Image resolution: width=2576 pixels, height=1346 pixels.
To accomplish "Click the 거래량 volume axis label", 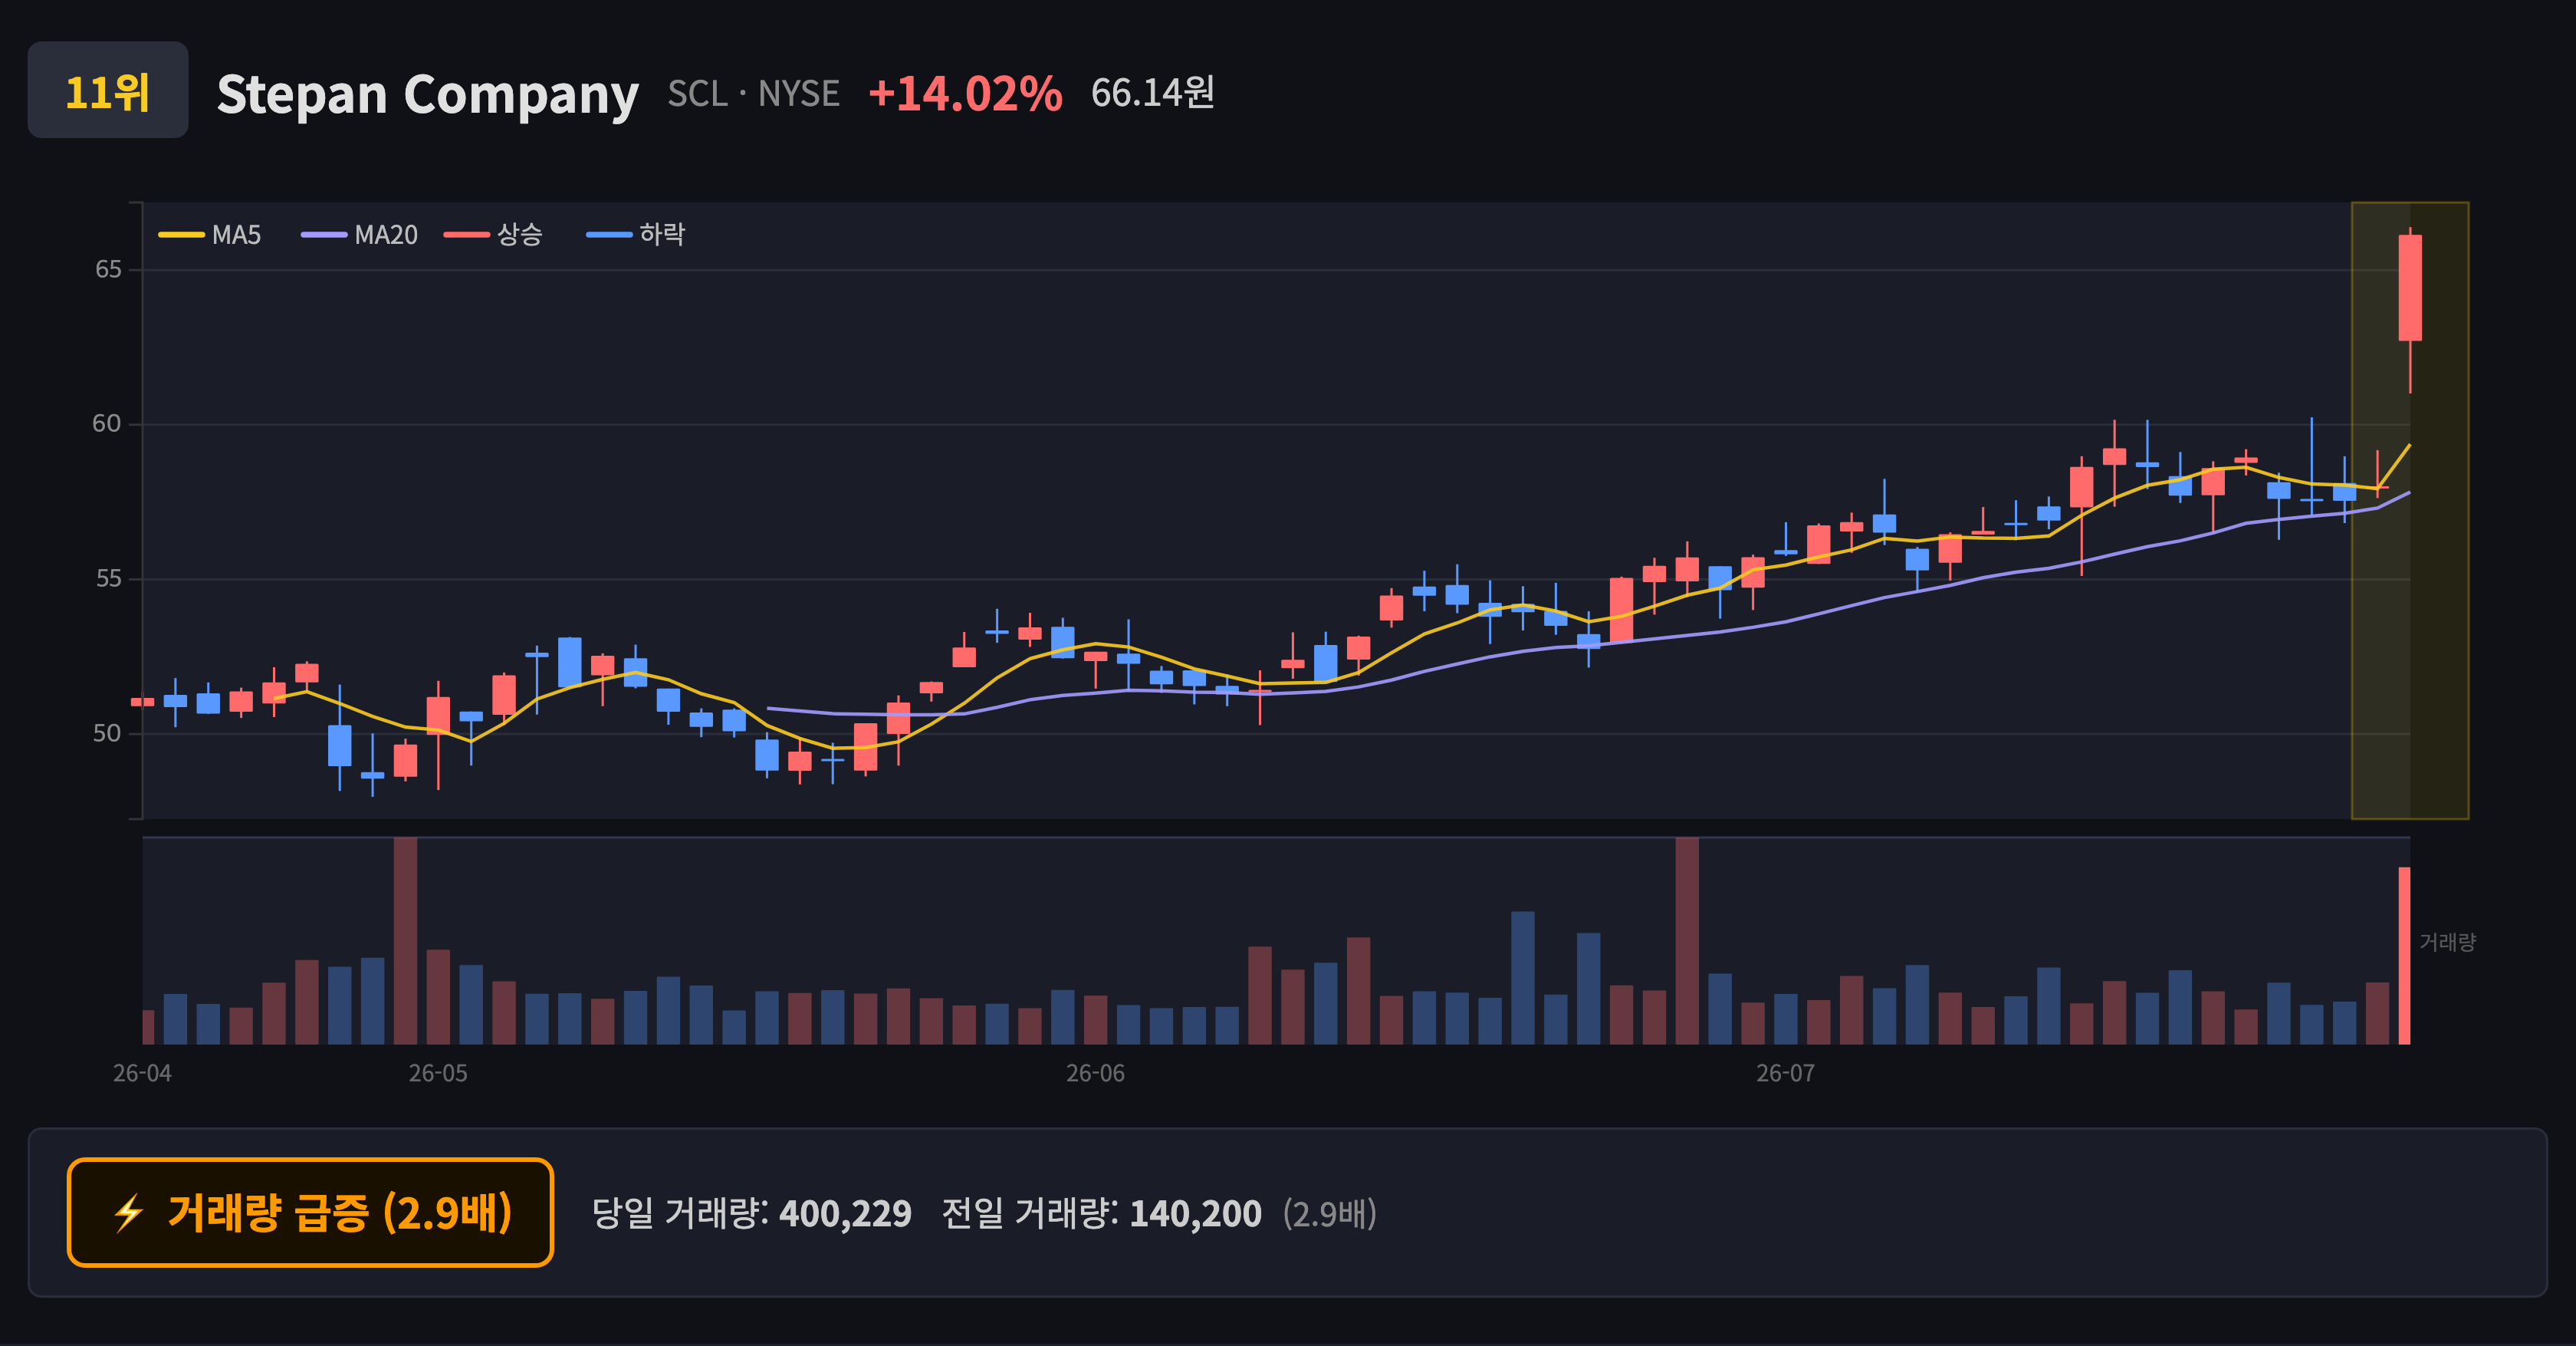I will point(2447,942).
